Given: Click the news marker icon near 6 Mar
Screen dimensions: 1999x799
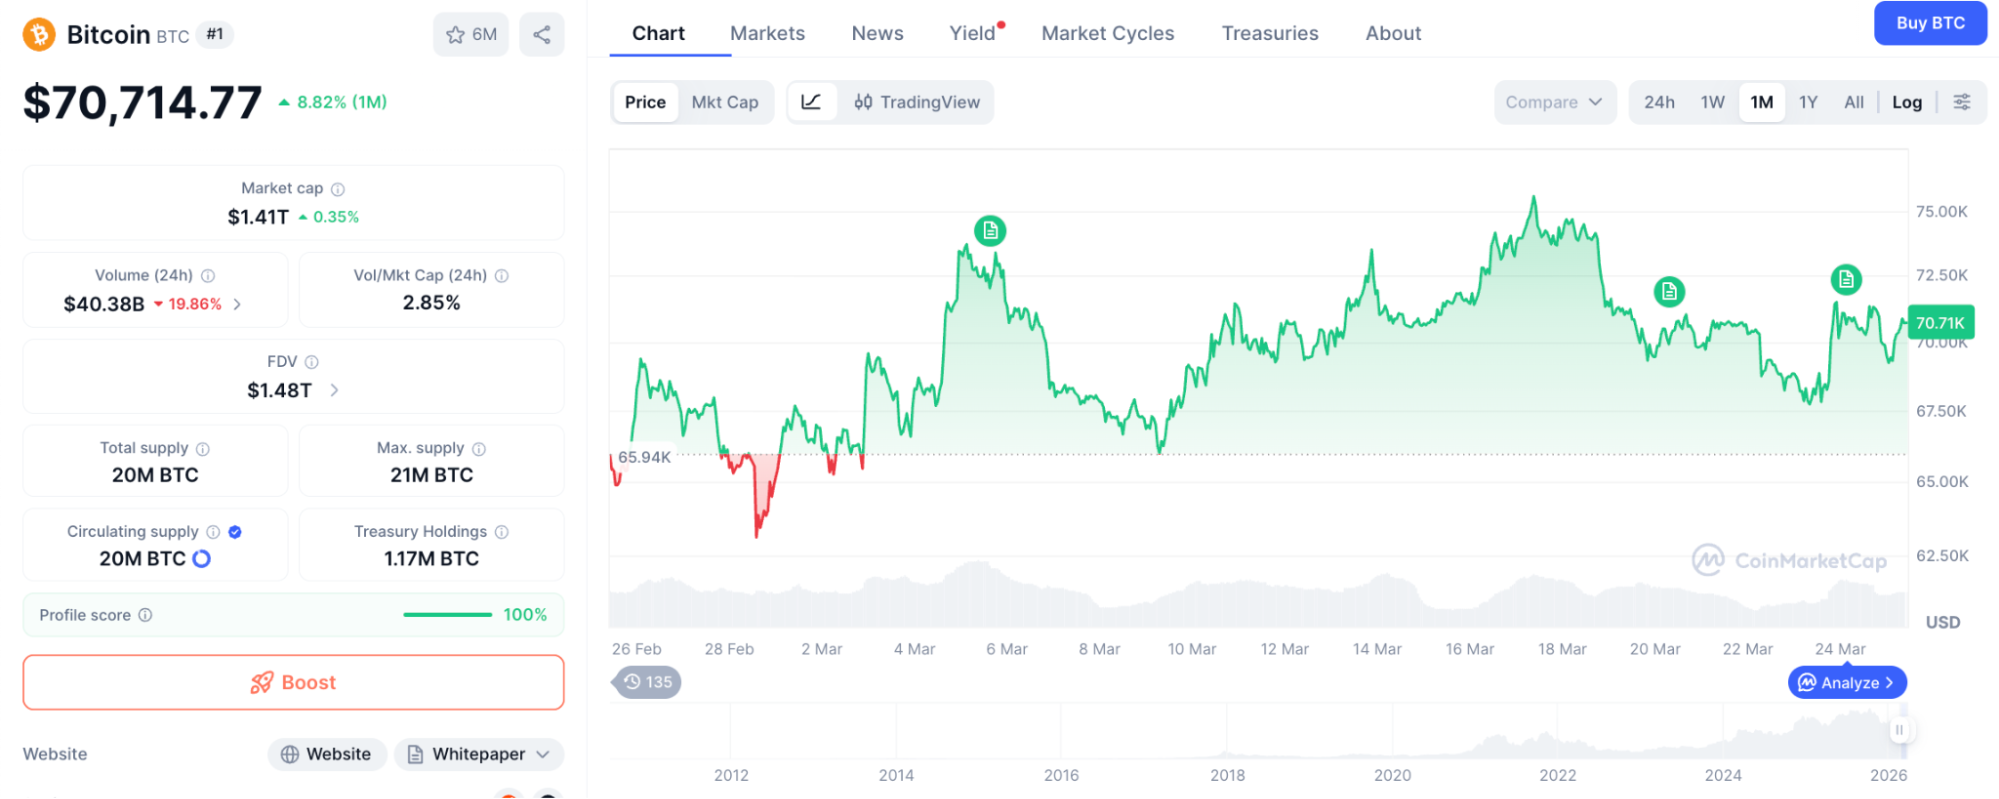Looking at the screenshot, I should 990,231.
